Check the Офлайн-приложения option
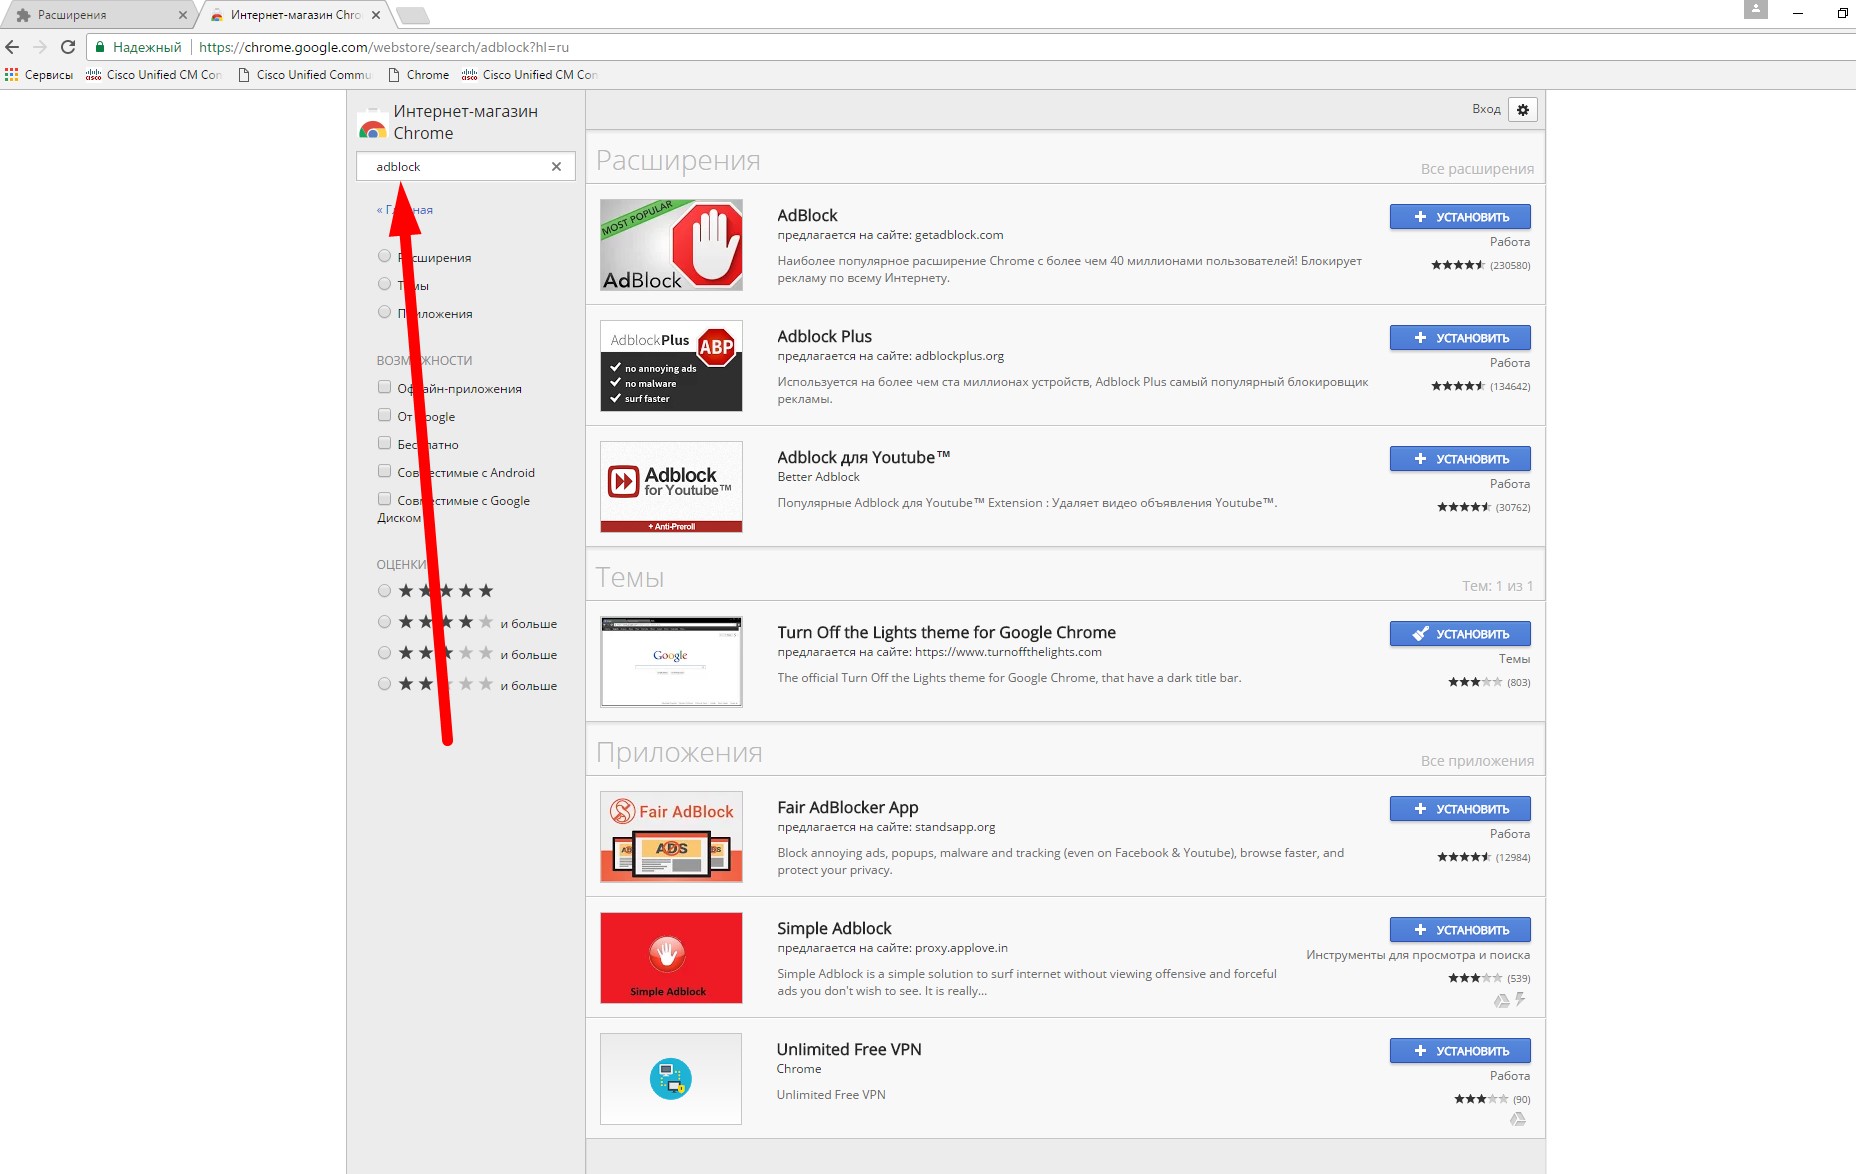The image size is (1856, 1174). (x=384, y=388)
